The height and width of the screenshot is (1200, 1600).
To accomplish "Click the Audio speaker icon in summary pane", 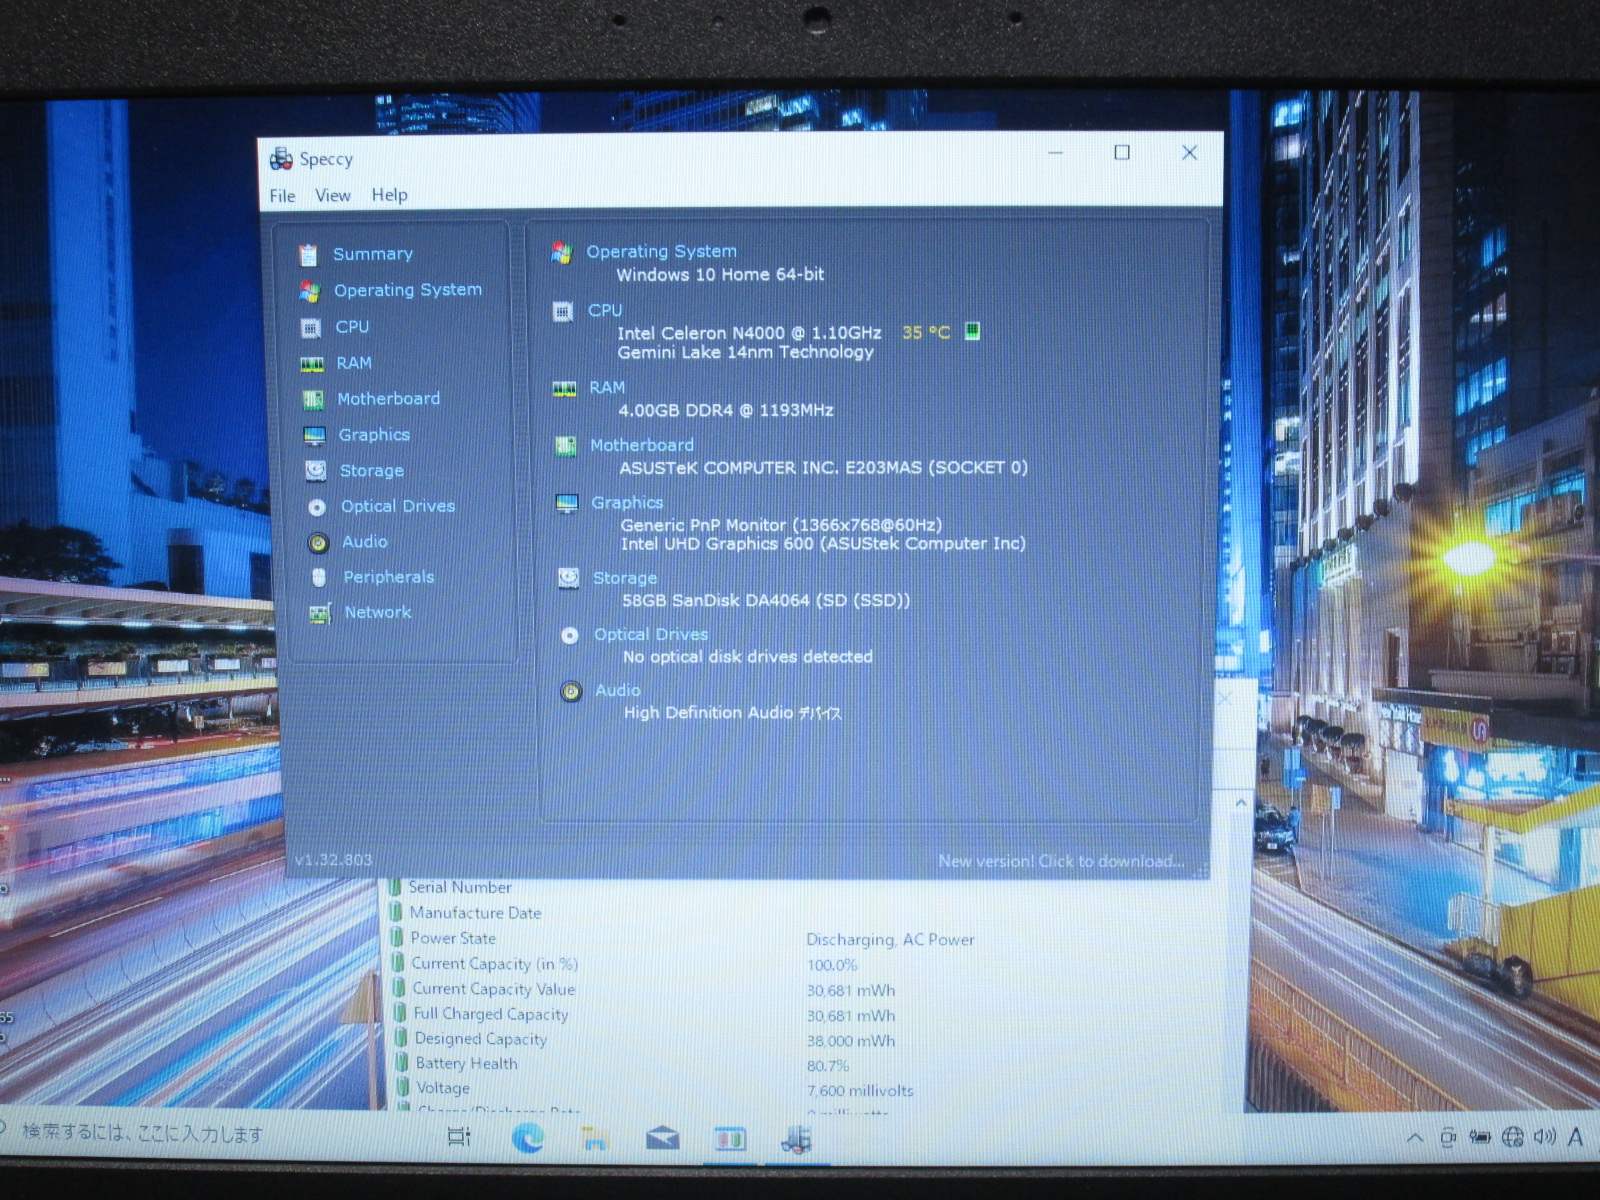I will pyautogui.click(x=571, y=691).
